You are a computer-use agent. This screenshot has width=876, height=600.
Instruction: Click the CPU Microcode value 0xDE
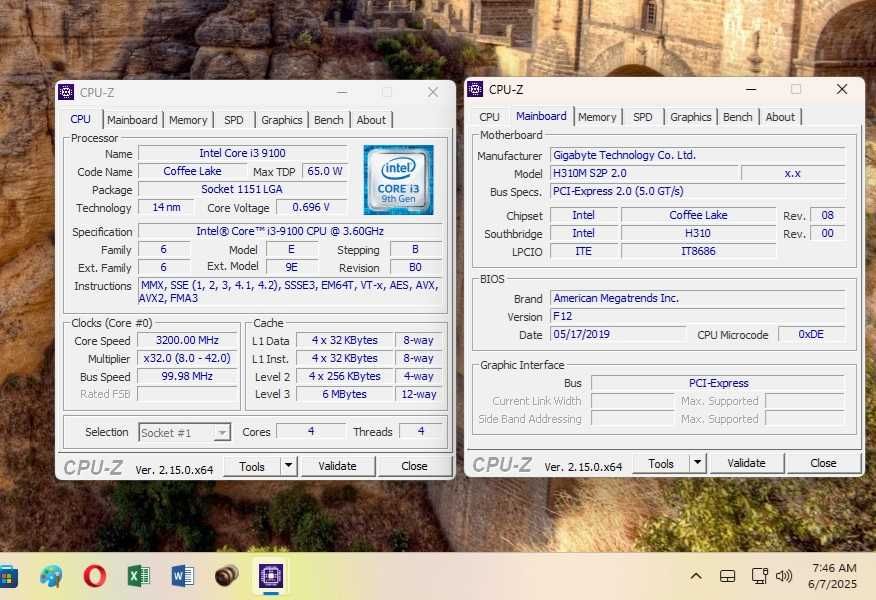tap(811, 334)
